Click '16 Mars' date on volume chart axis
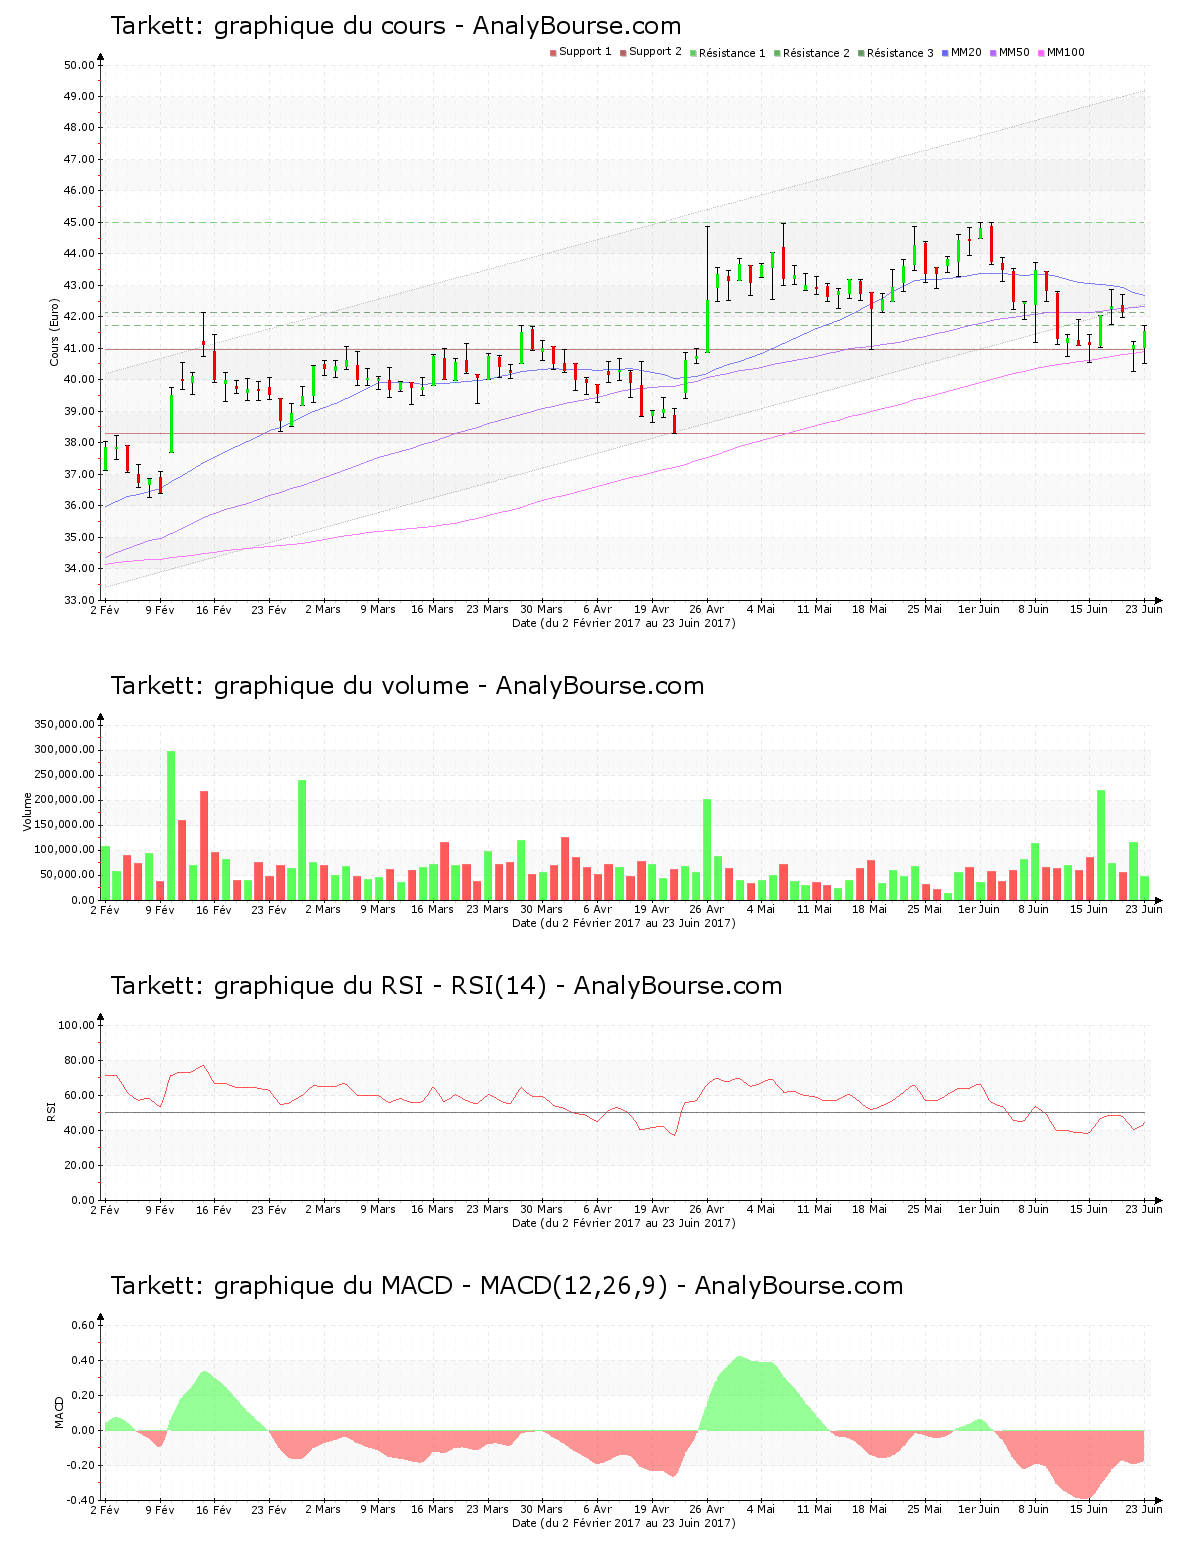 coord(432,909)
